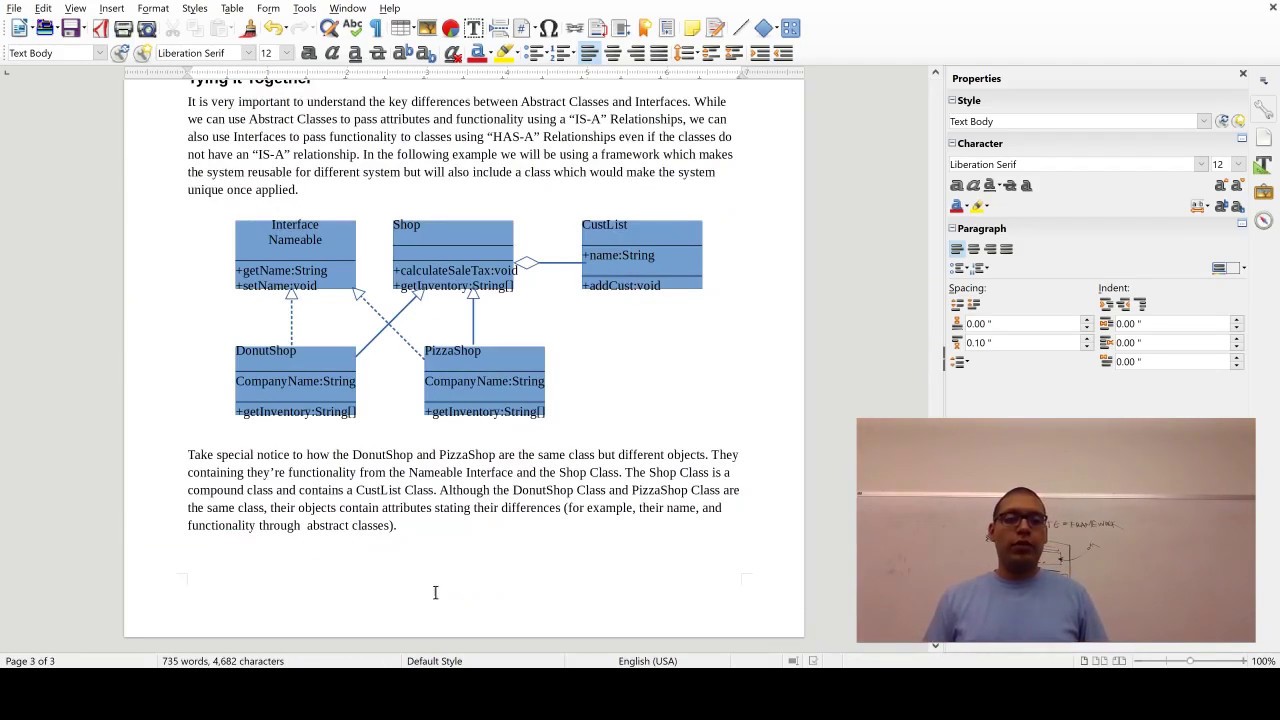The height and width of the screenshot is (720, 1280).
Task: Open the sidebar Properties wrench icon
Action: click(x=1263, y=110)
